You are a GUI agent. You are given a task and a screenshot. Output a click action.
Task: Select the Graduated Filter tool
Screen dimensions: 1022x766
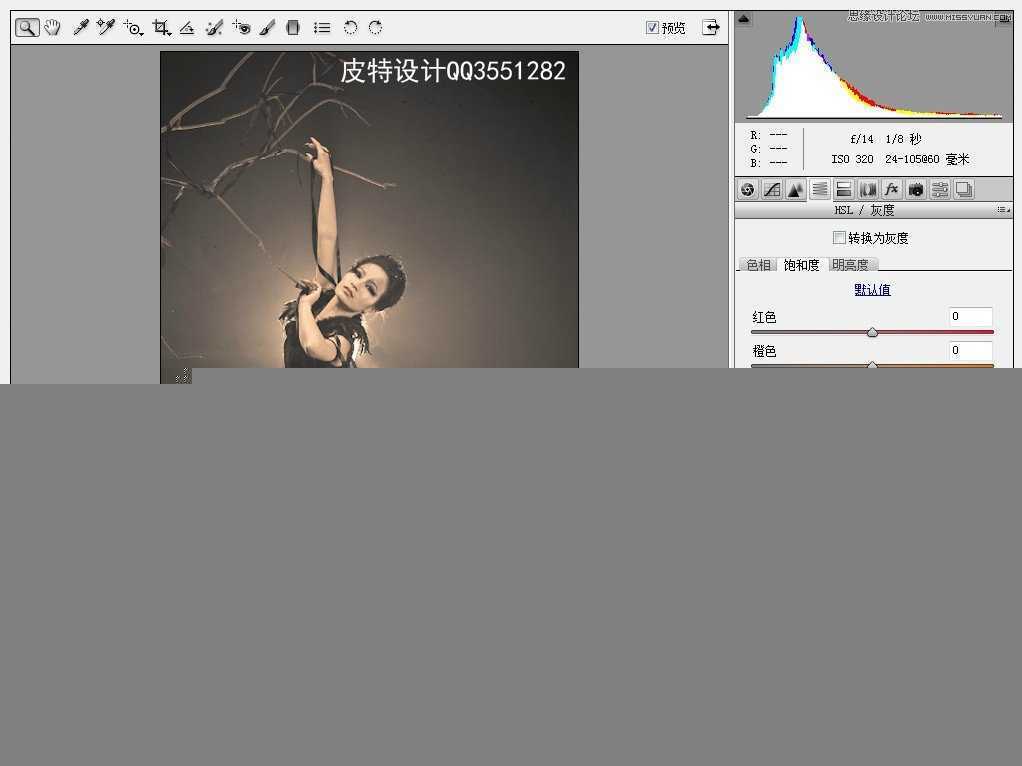293,28
